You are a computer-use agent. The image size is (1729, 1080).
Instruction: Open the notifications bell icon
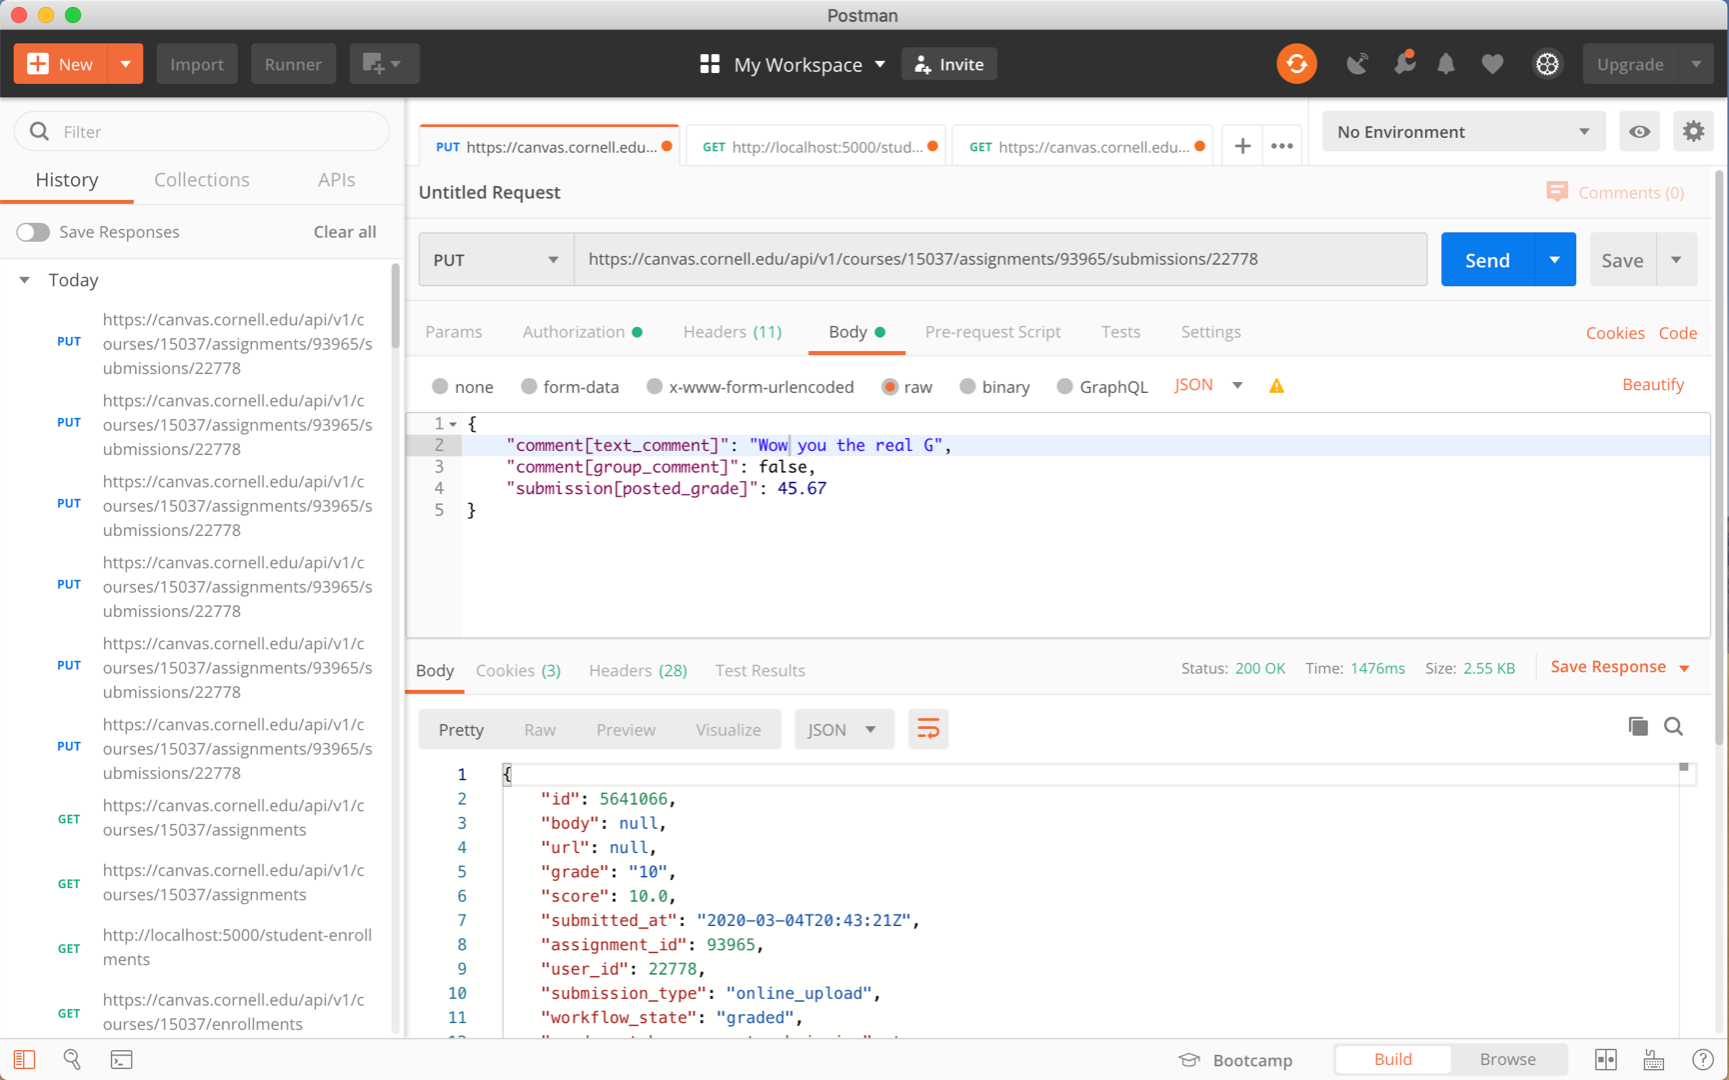(1445, 64)
